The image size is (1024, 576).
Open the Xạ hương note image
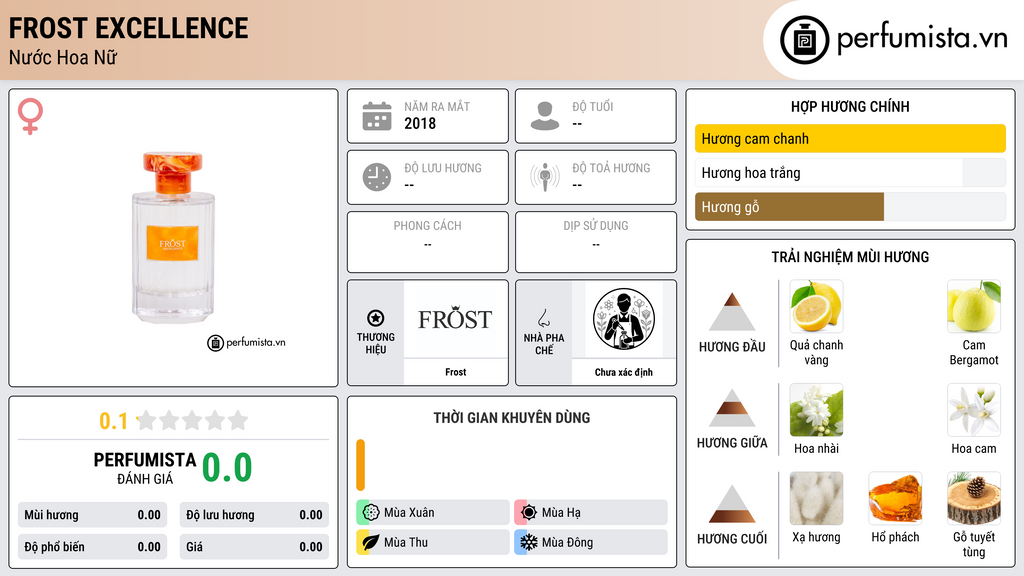816,498
